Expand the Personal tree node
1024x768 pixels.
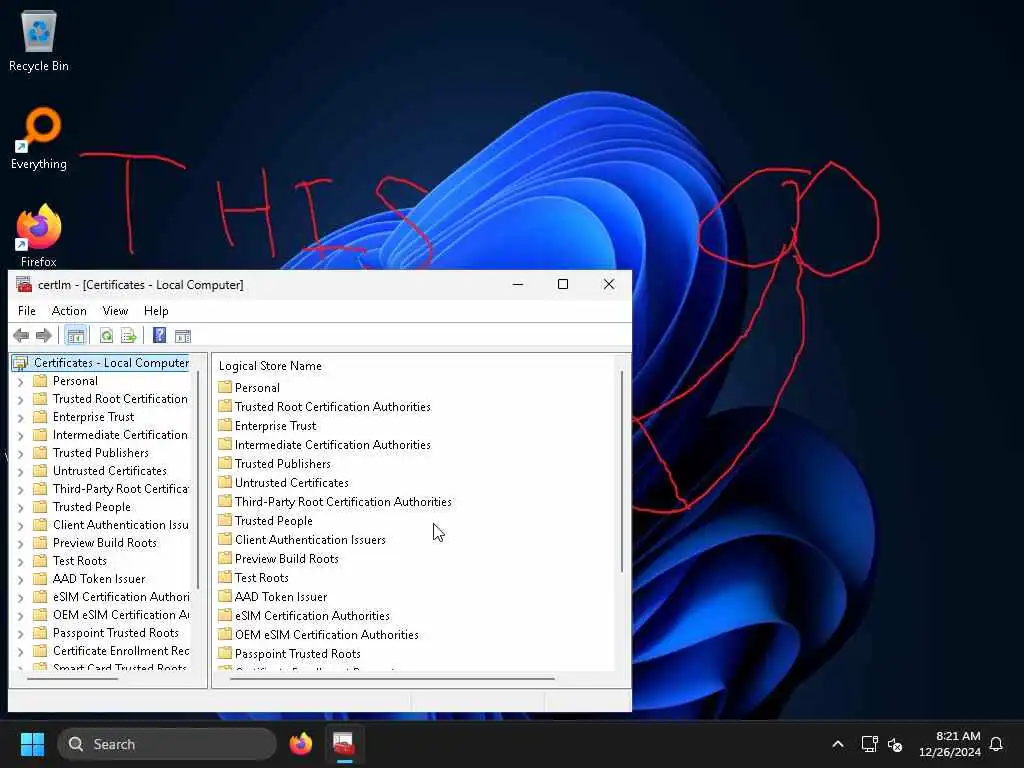coord(20,381)
